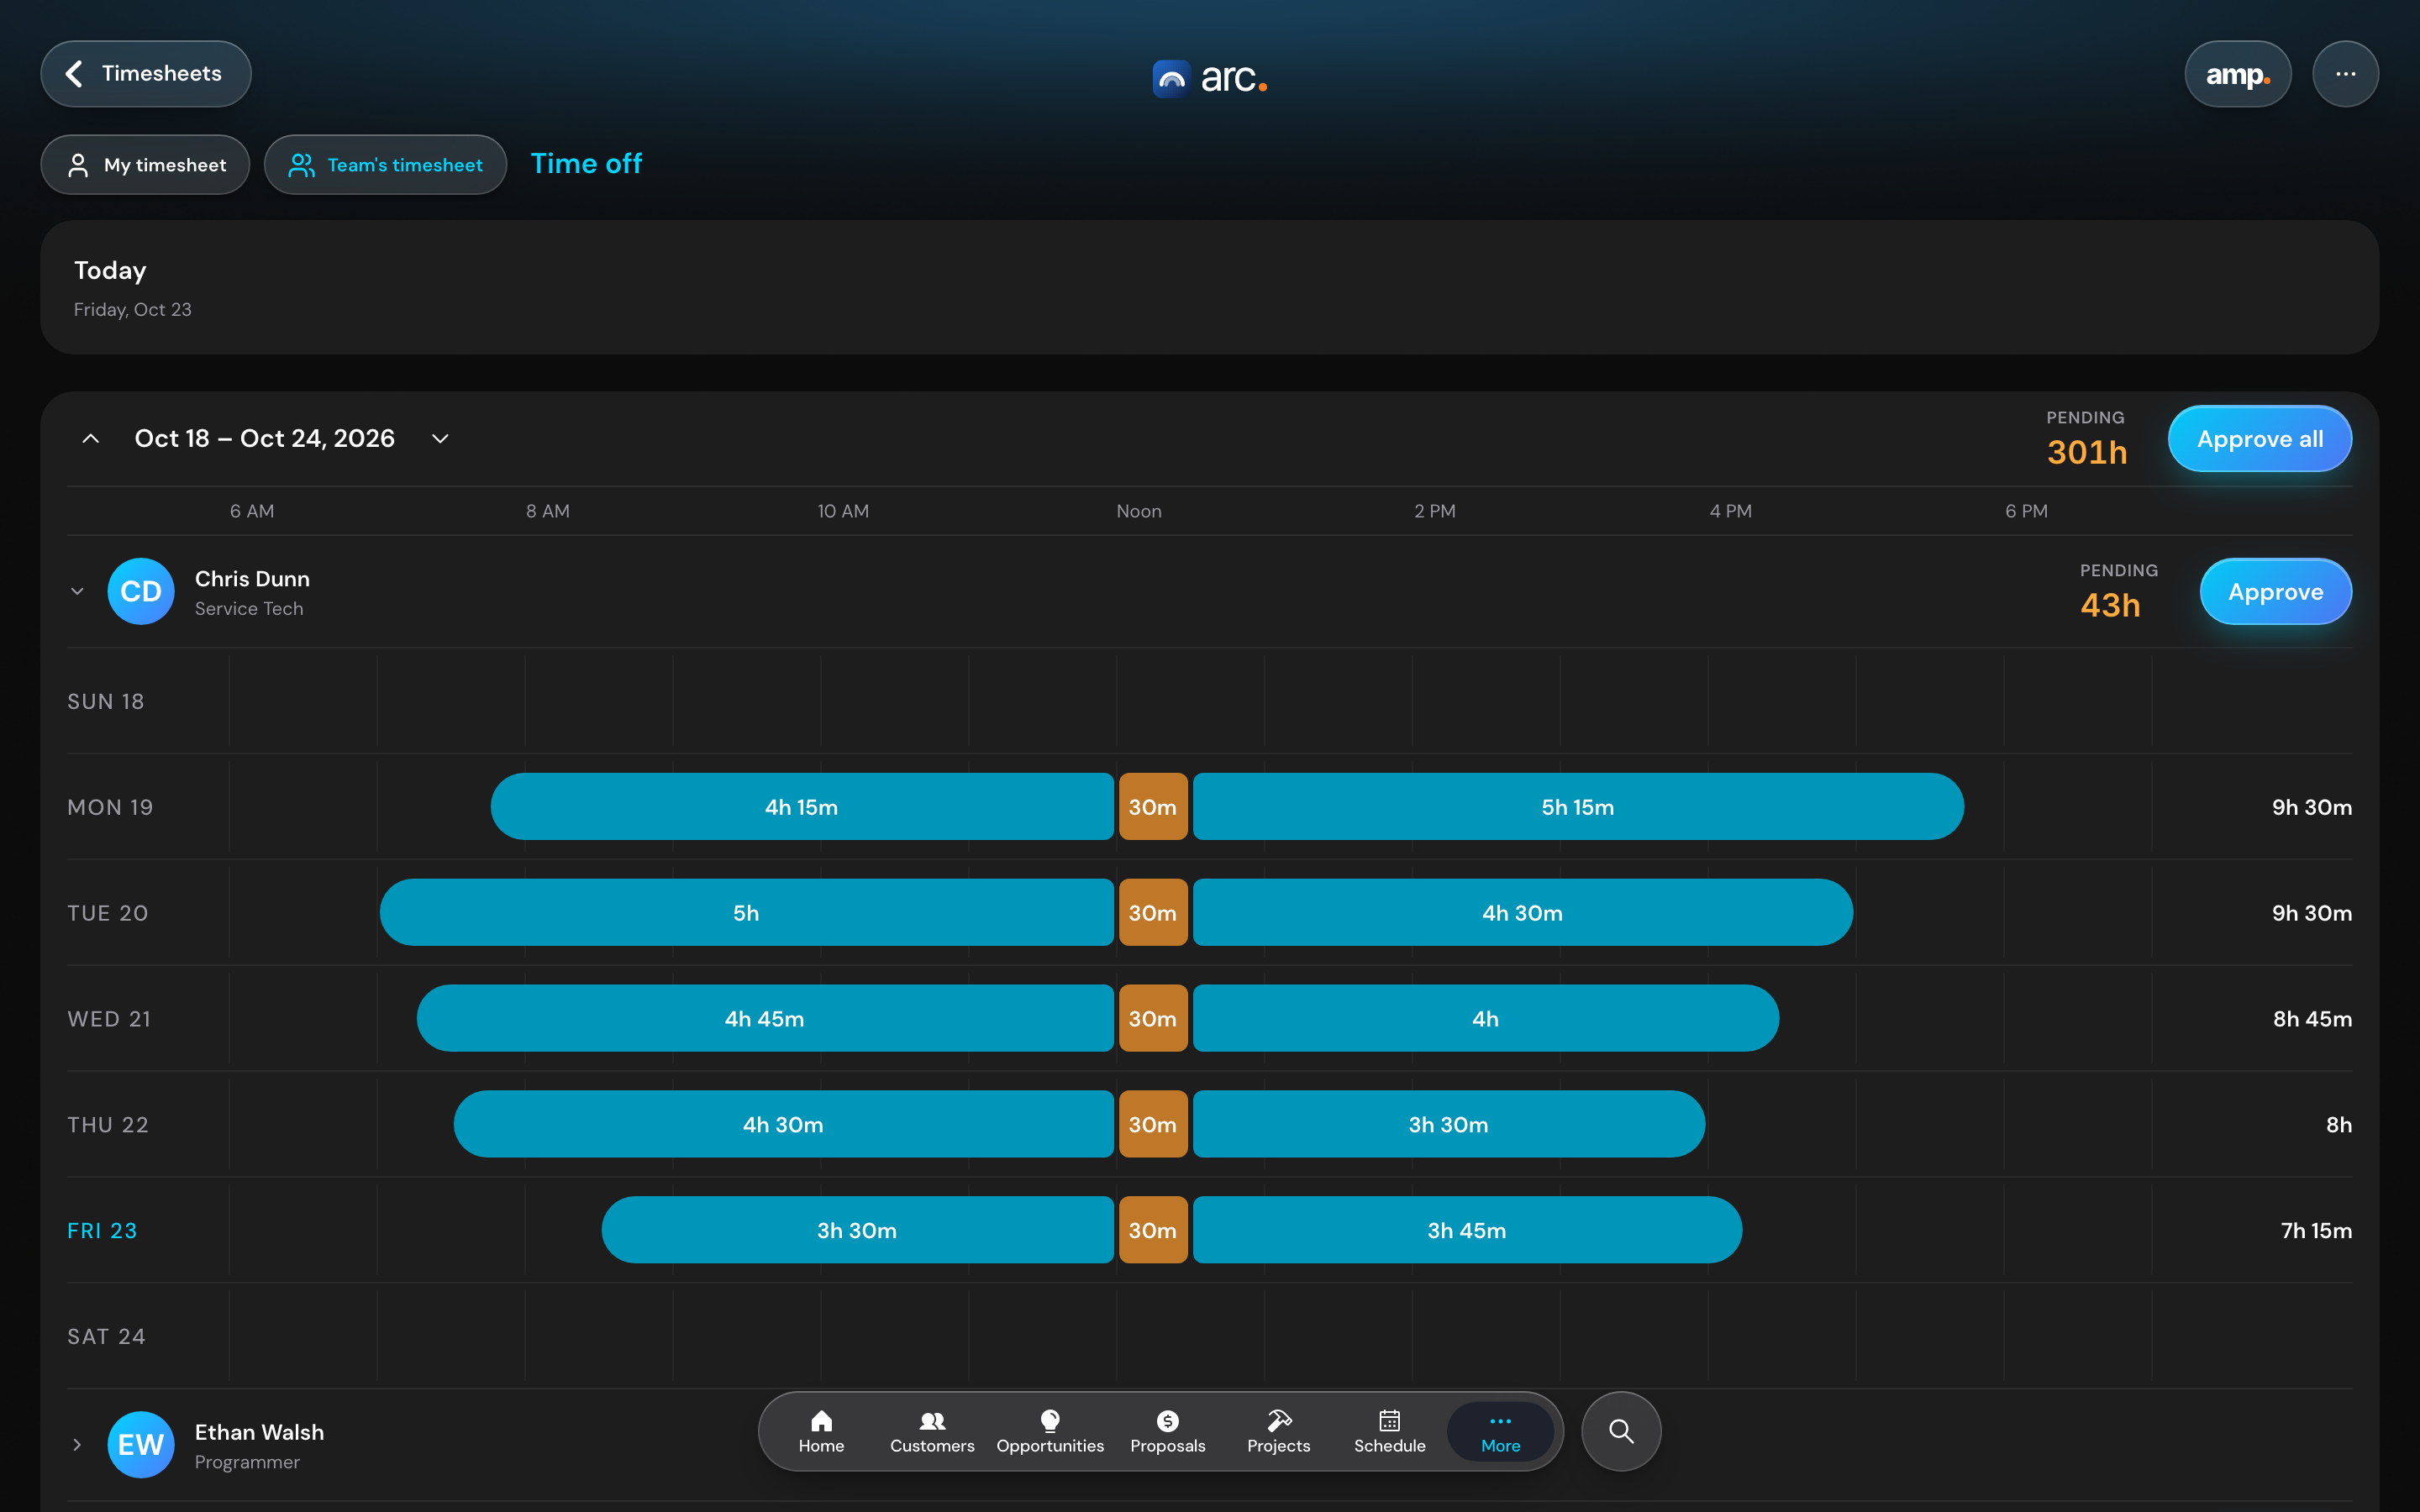This screenshot has width=2420, height=1512.
Task: Select Friday's 30m break block
Action: pyautogui.click(x=1153, y=1231)
